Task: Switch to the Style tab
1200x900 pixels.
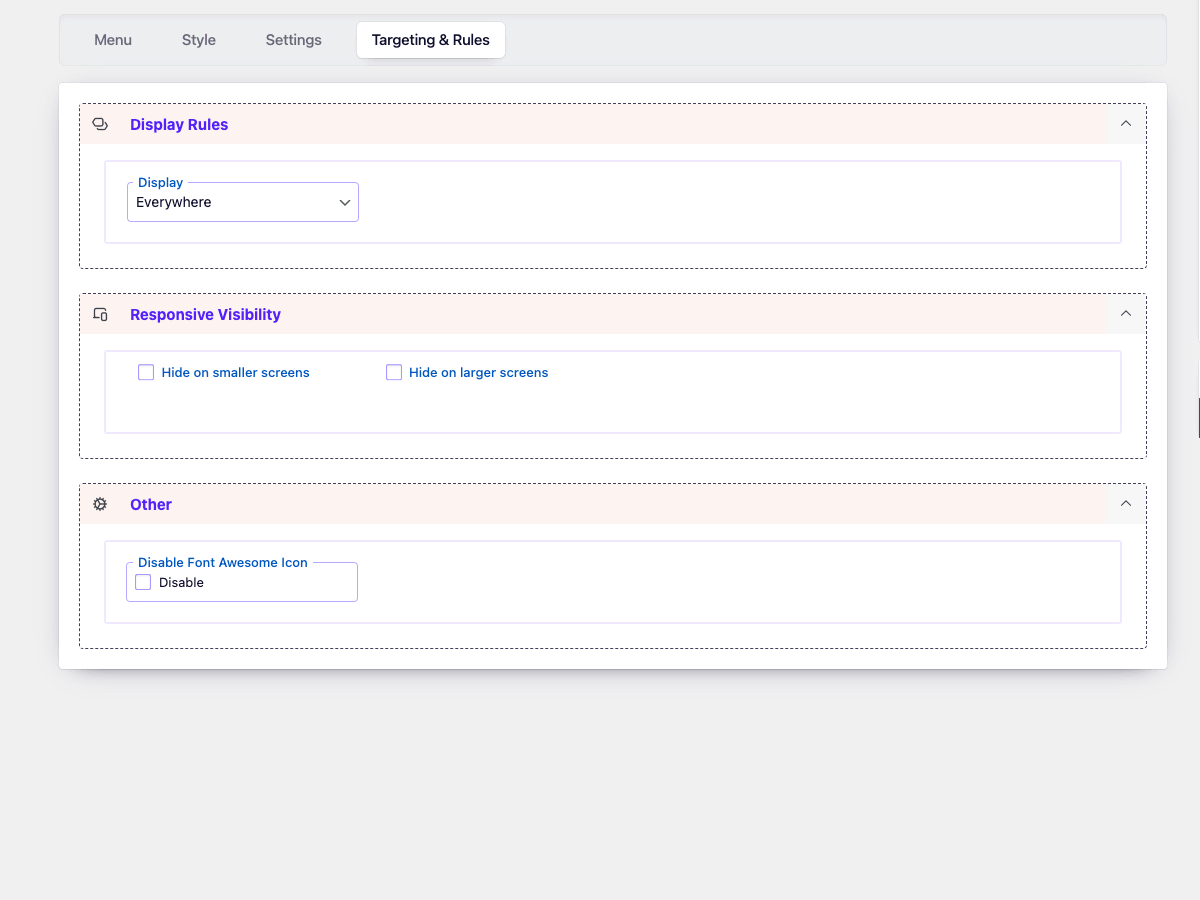Action: click(199, 40)
